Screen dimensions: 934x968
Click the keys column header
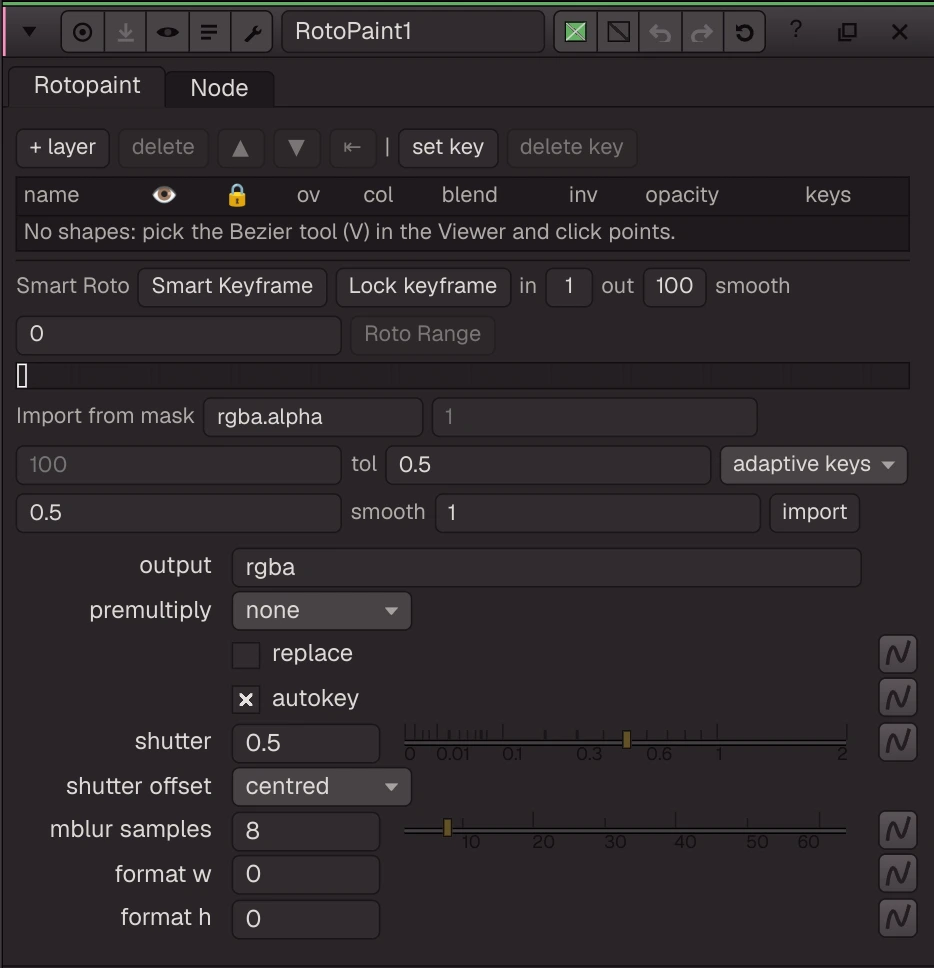point(828,195)
